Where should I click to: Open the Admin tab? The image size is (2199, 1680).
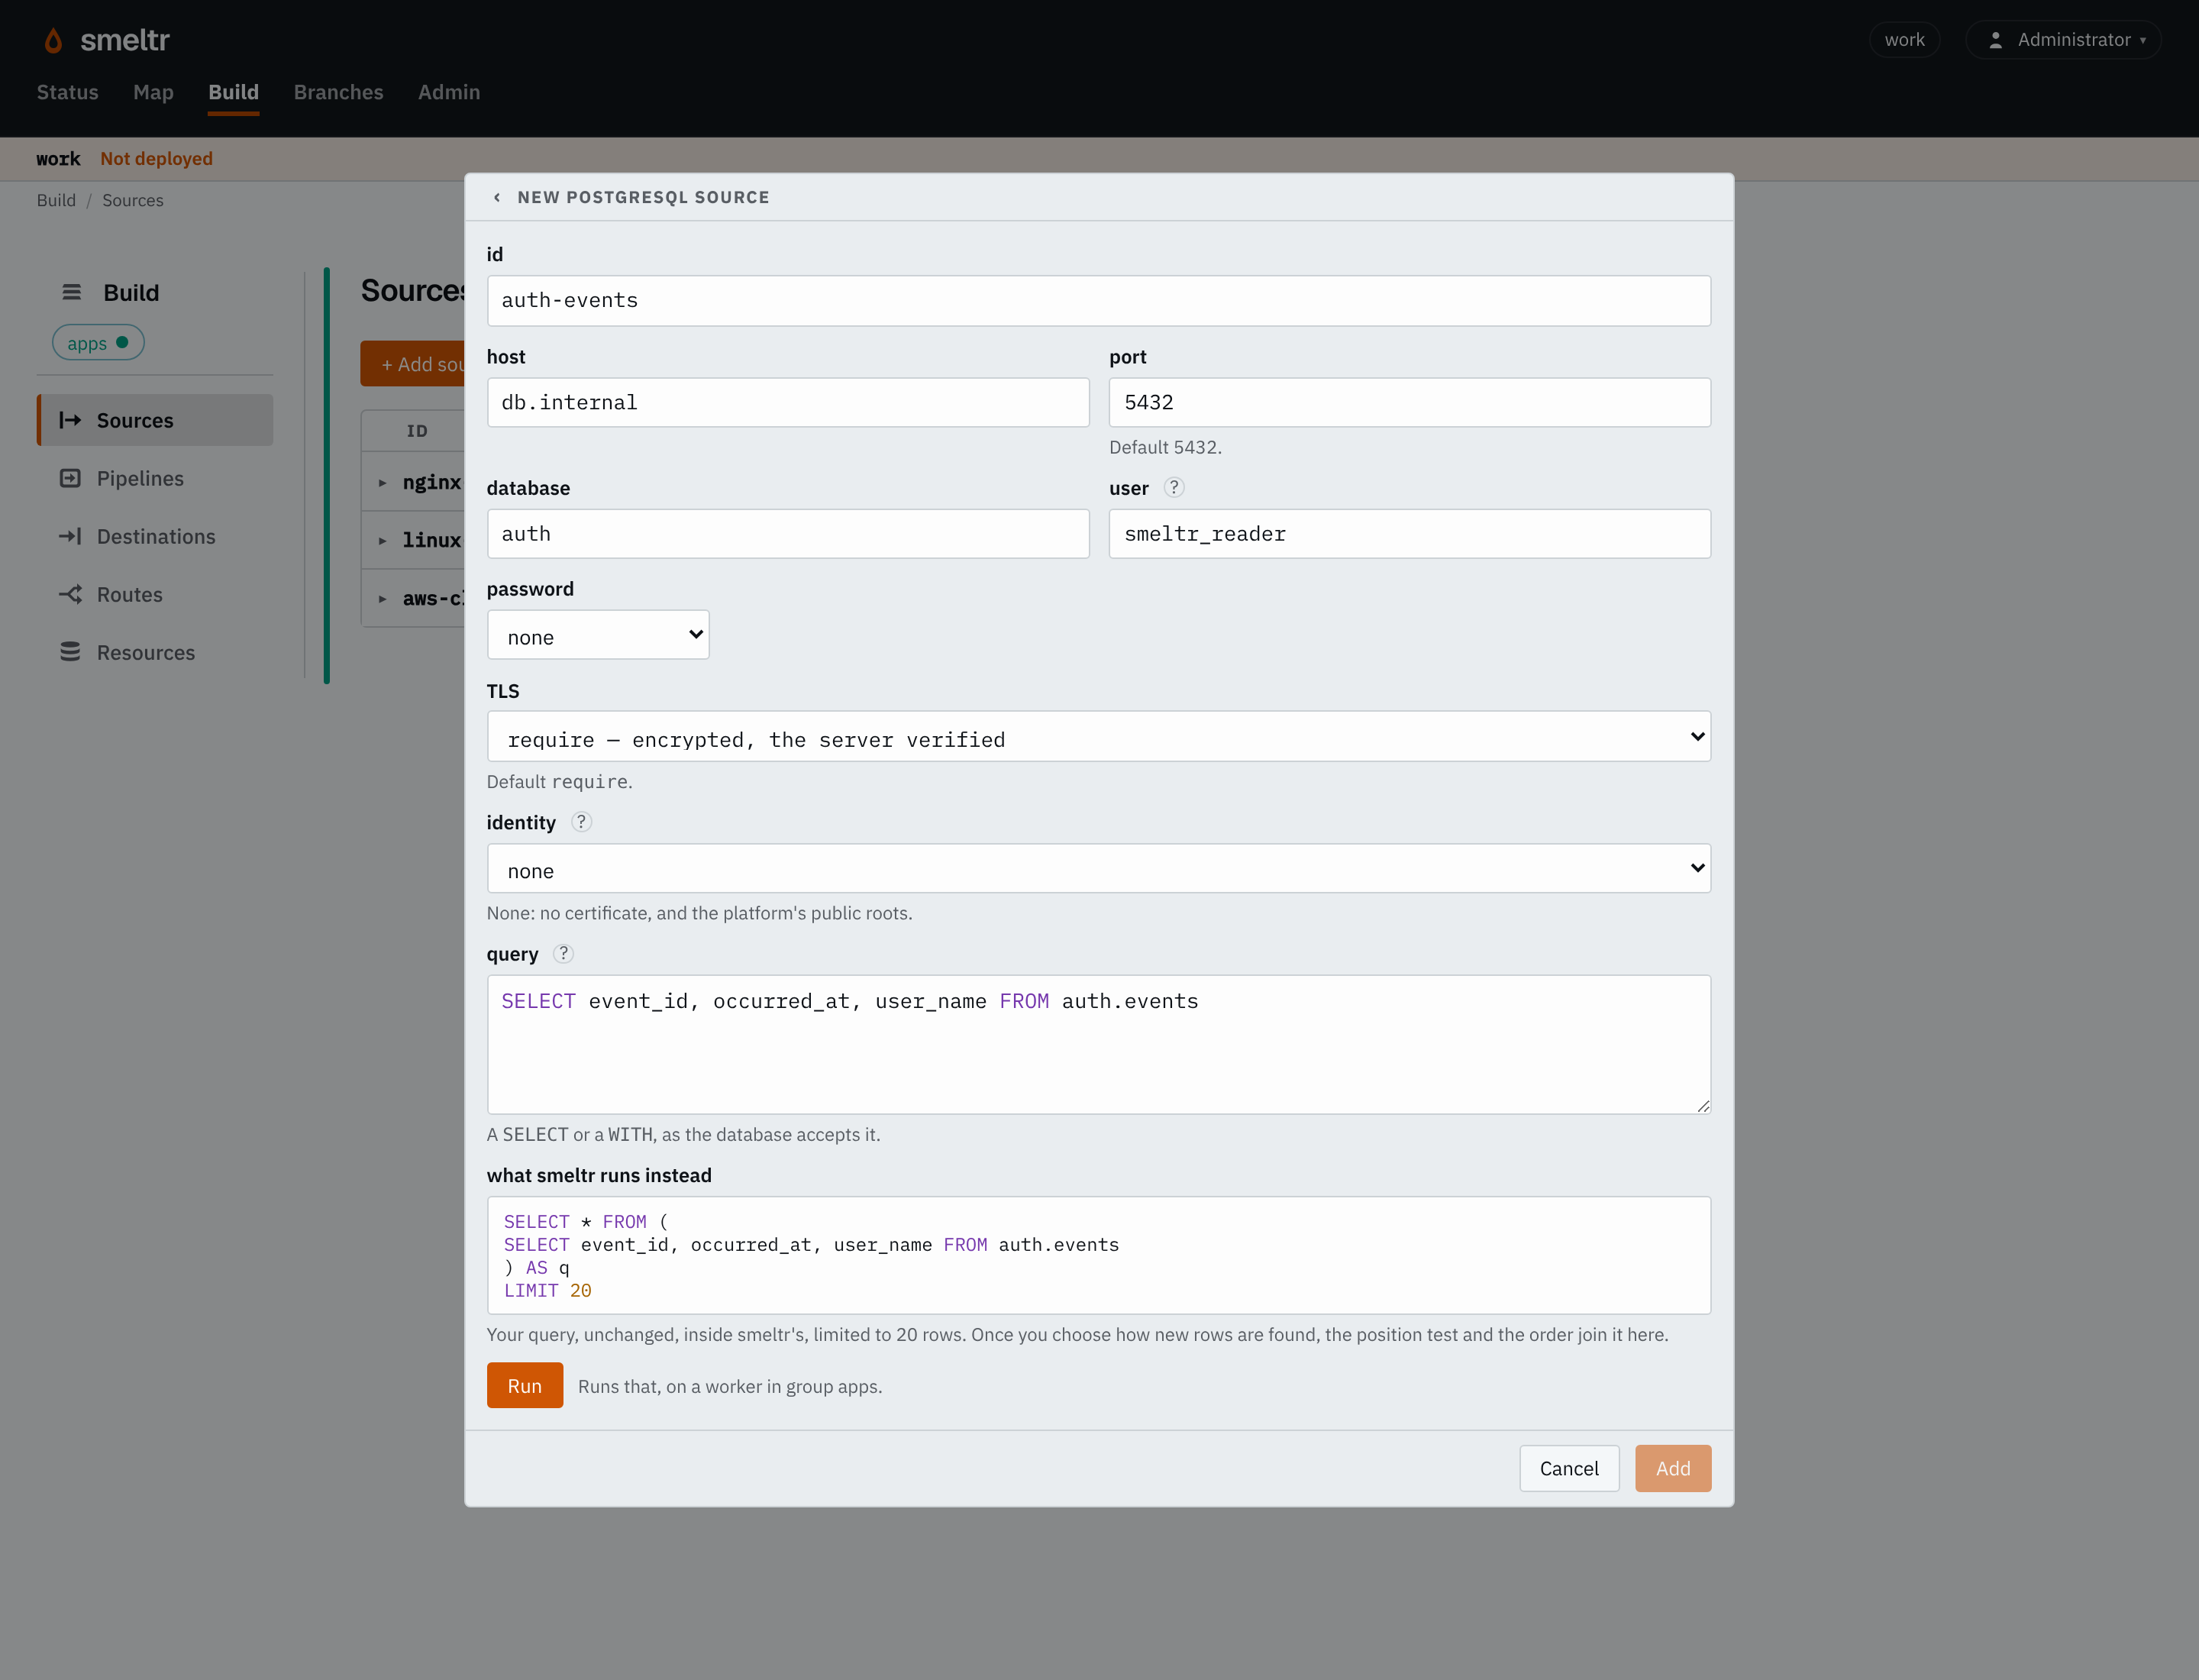(449, 92)
